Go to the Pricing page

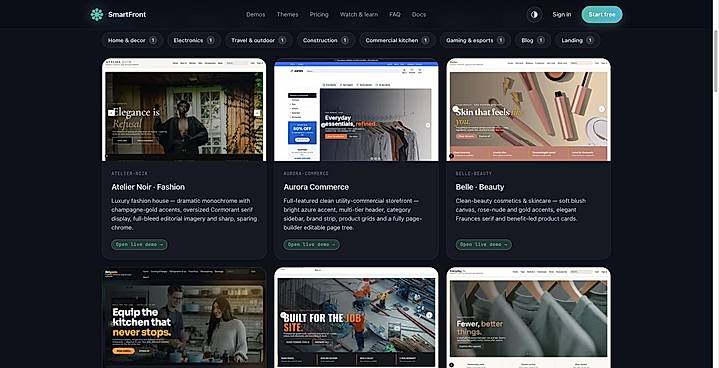click(319, 15)
